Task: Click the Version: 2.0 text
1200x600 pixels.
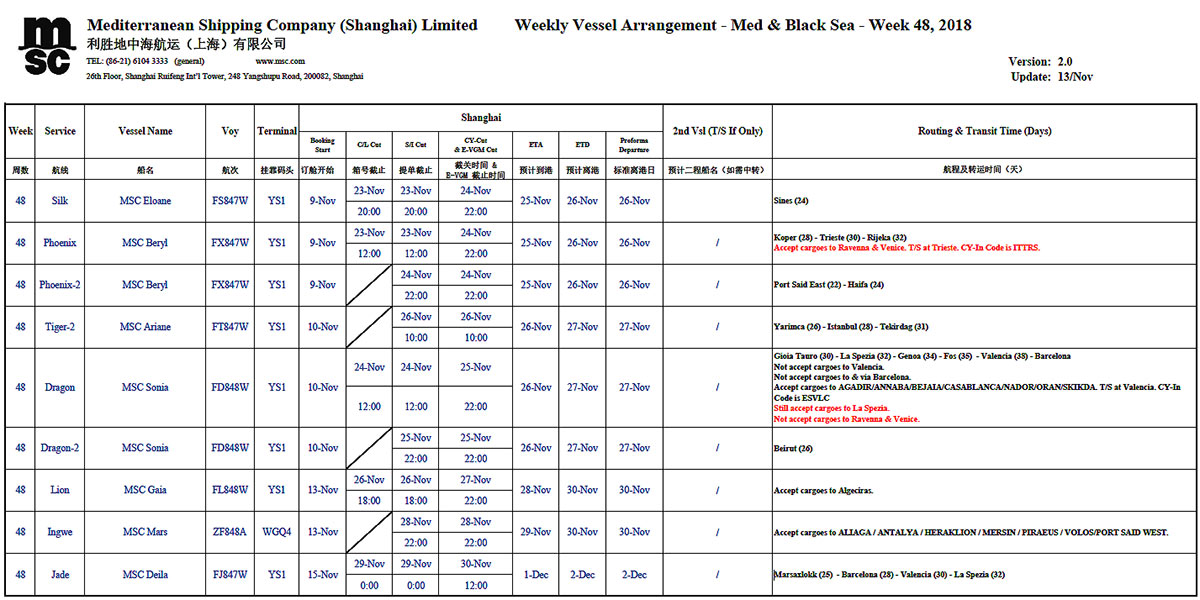Action: pos(1041,62)
